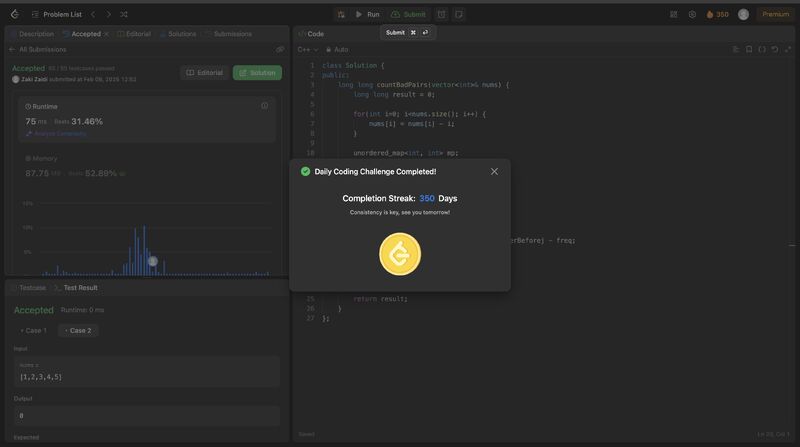Switch to the Test Result tab
Viewport: 800px width, 447px height.
click(76, 288)
